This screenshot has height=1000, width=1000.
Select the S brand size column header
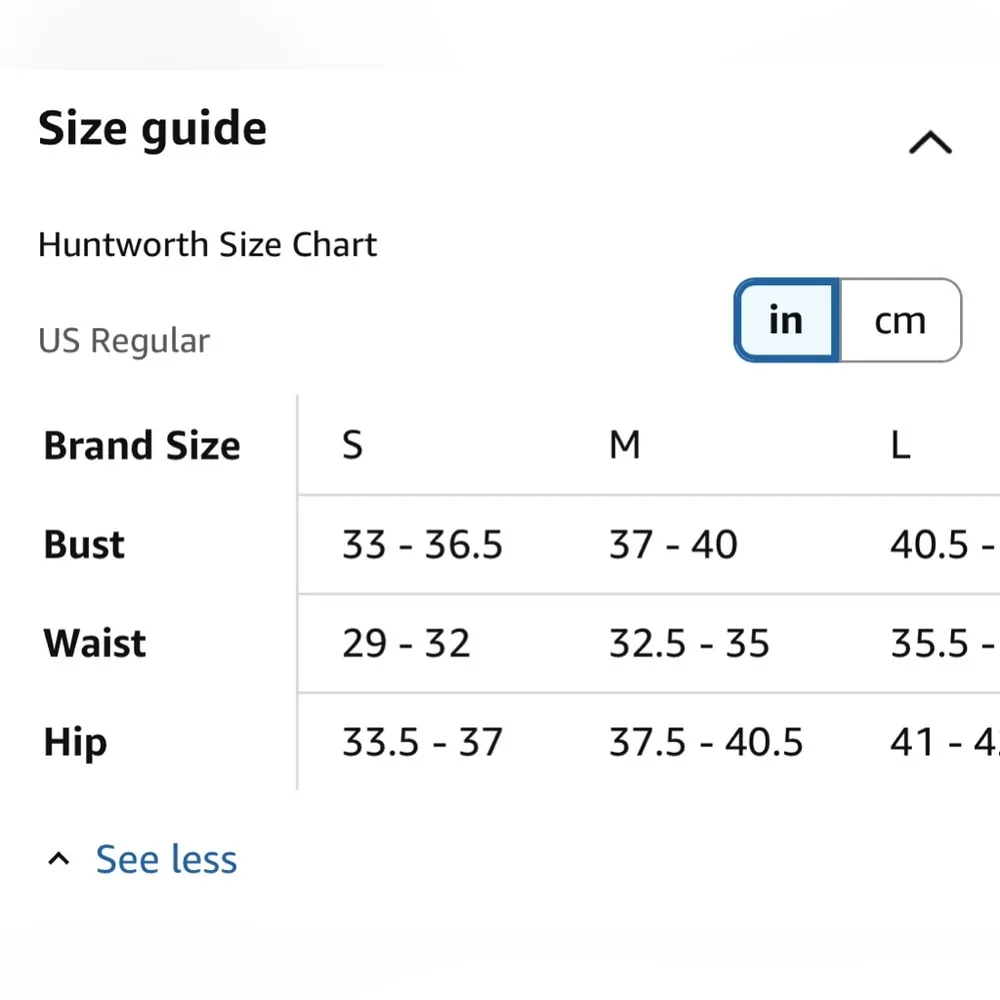point(352,445)
